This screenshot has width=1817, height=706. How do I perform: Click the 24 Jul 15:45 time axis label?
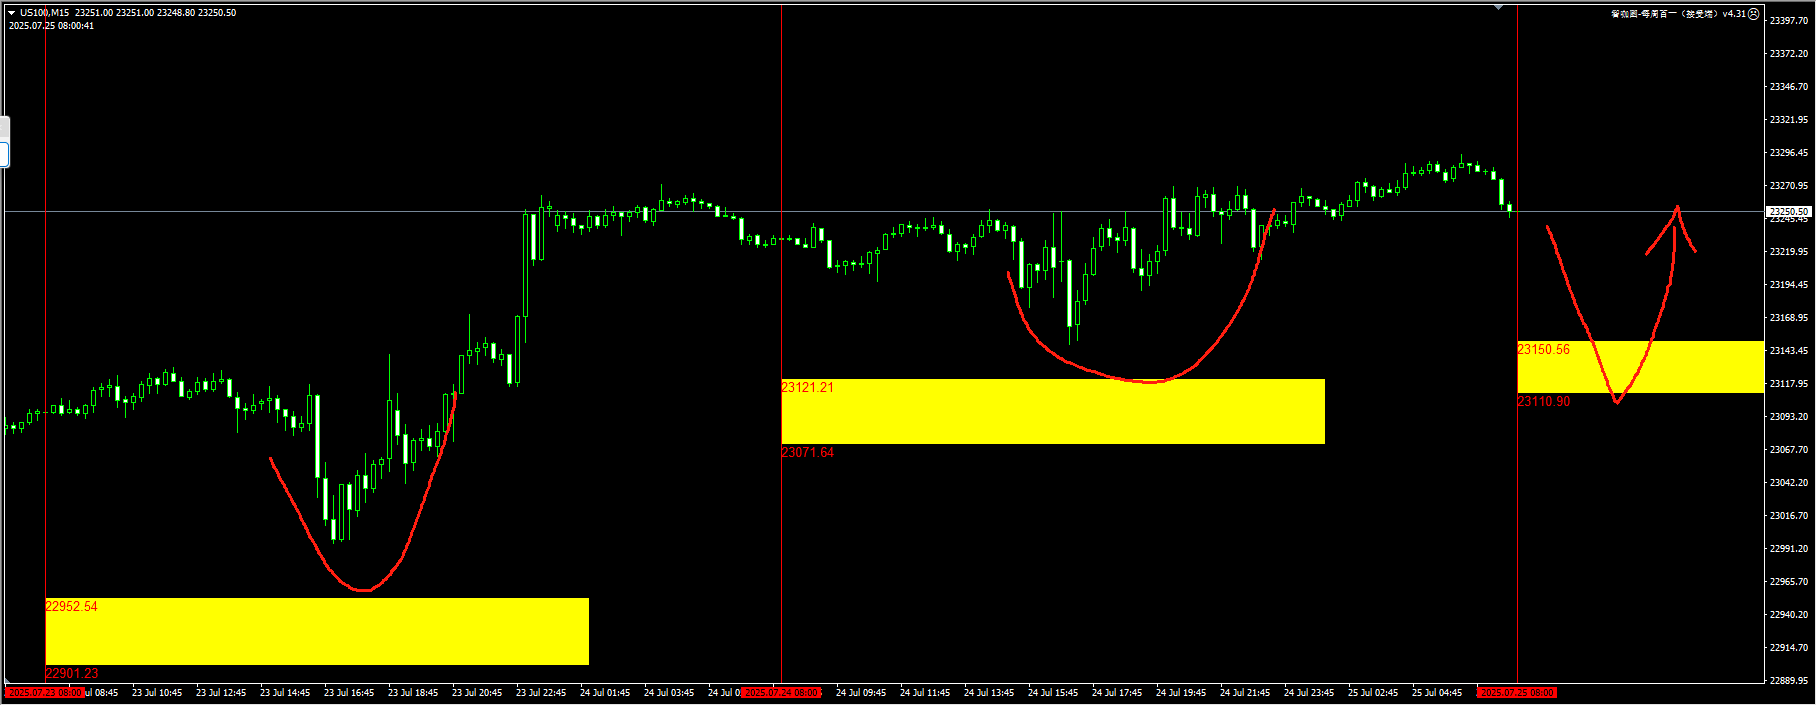(1053, 693)
